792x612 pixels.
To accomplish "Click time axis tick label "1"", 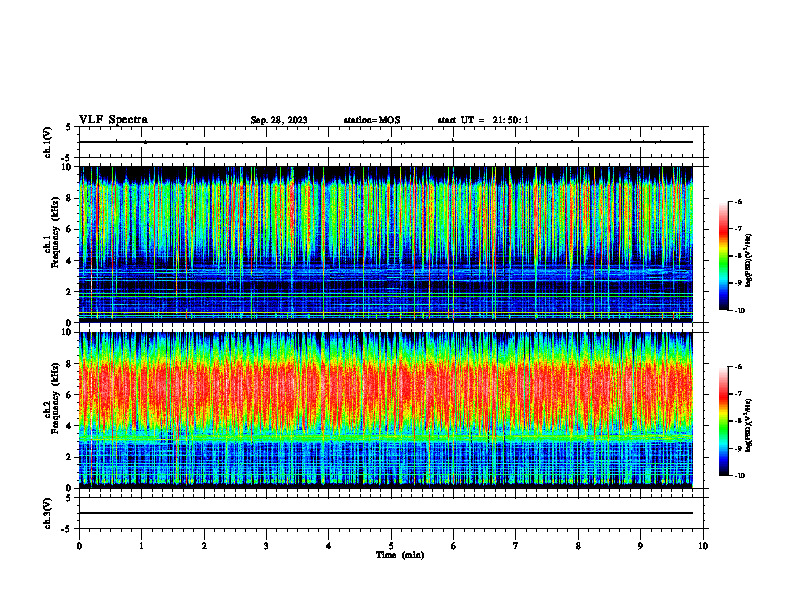I will click(141, 546).
